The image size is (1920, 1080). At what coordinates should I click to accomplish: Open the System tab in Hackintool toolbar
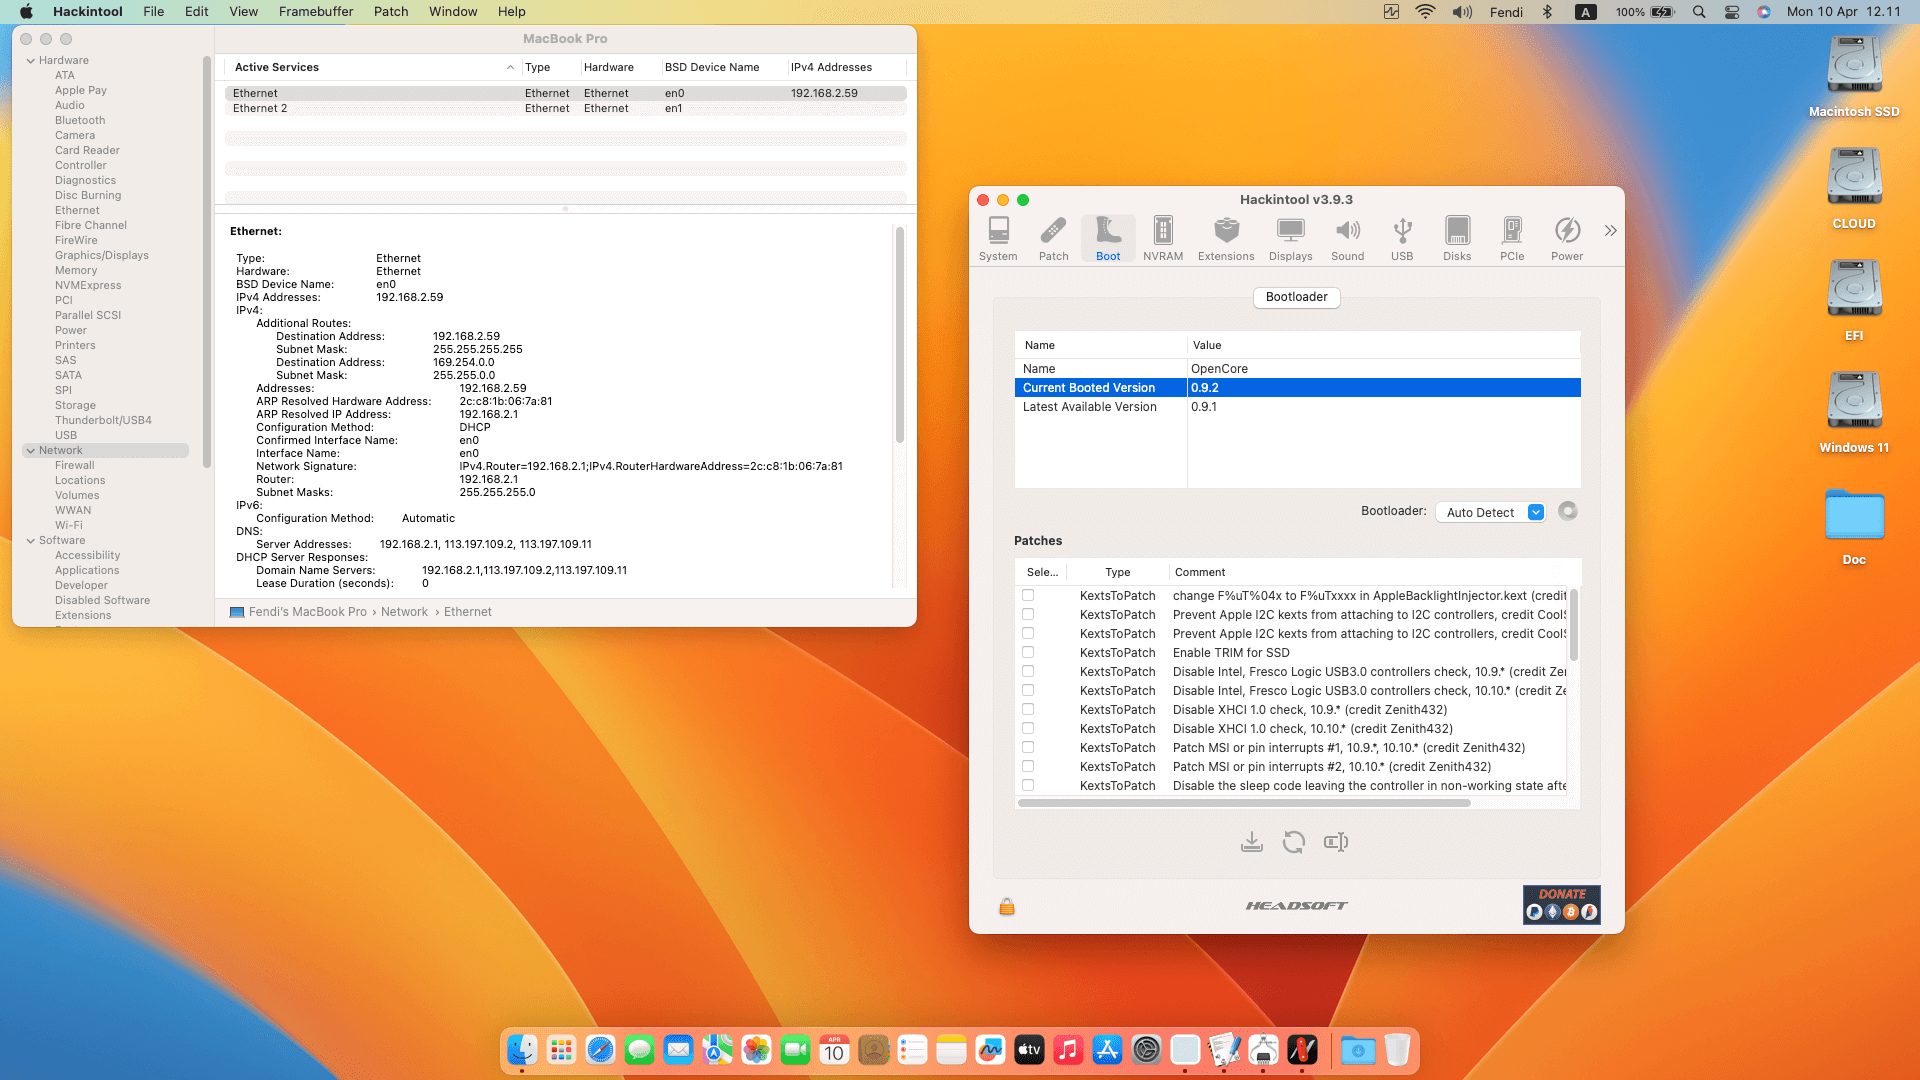pos(998,239)
